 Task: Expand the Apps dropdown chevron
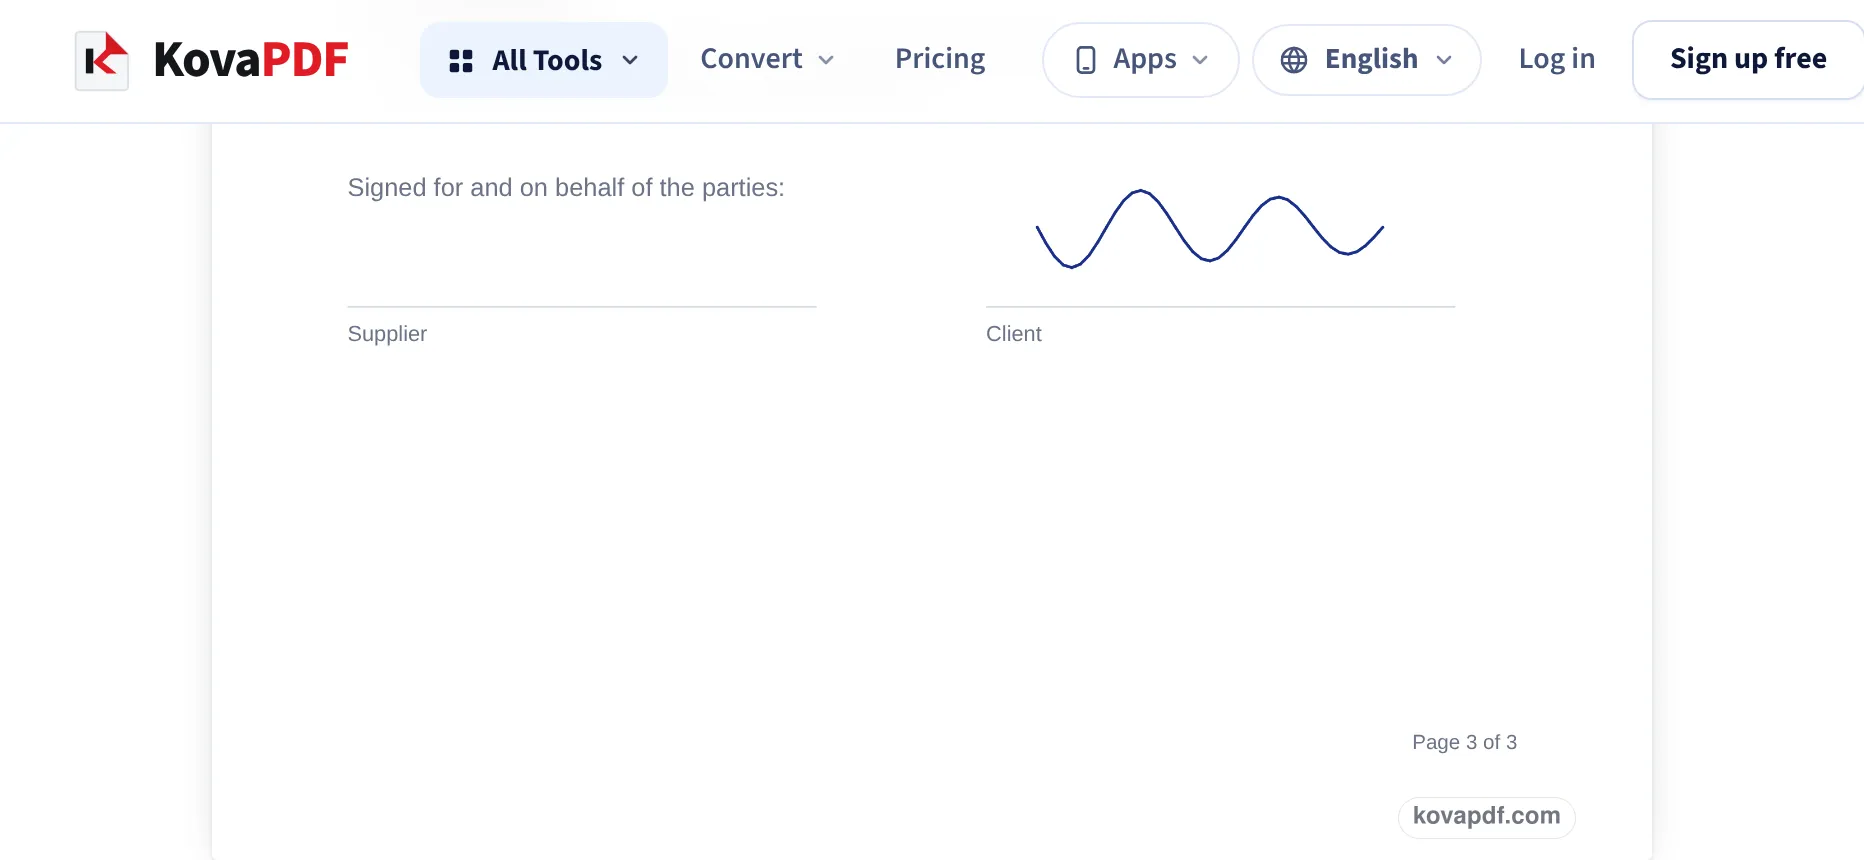(x=1200, y=60)
